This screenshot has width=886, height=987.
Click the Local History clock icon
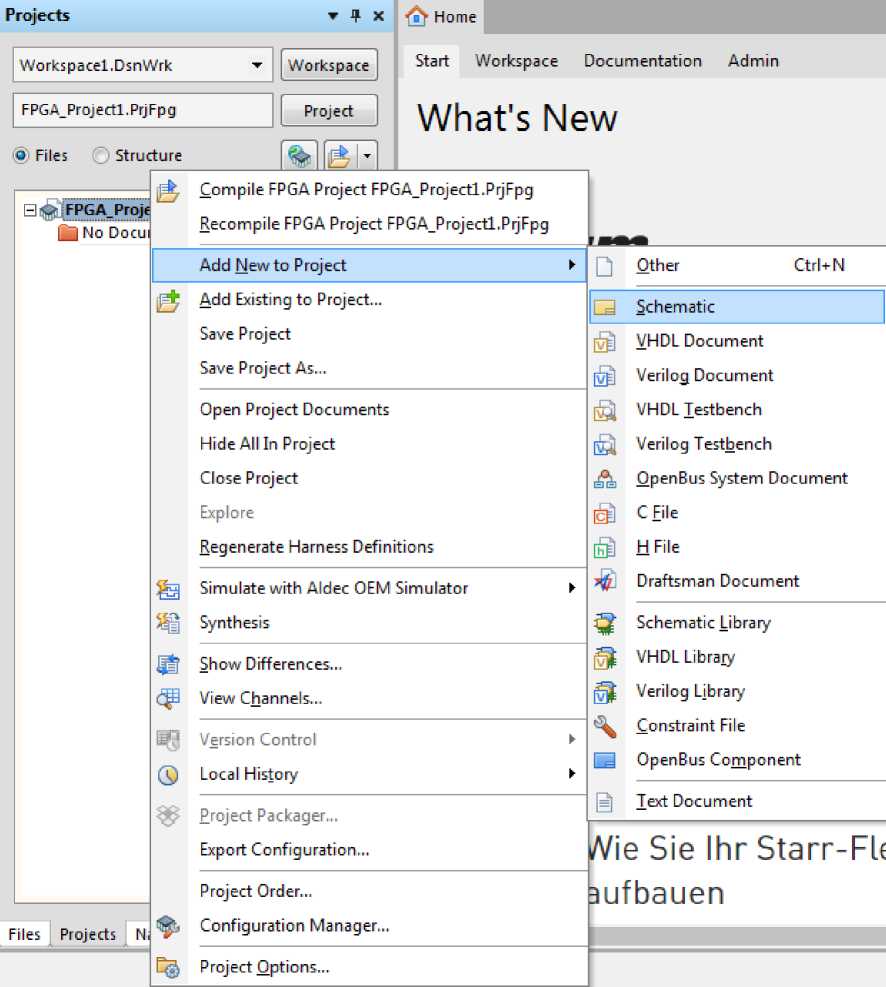pyautogui.click(x=168, y=775)
